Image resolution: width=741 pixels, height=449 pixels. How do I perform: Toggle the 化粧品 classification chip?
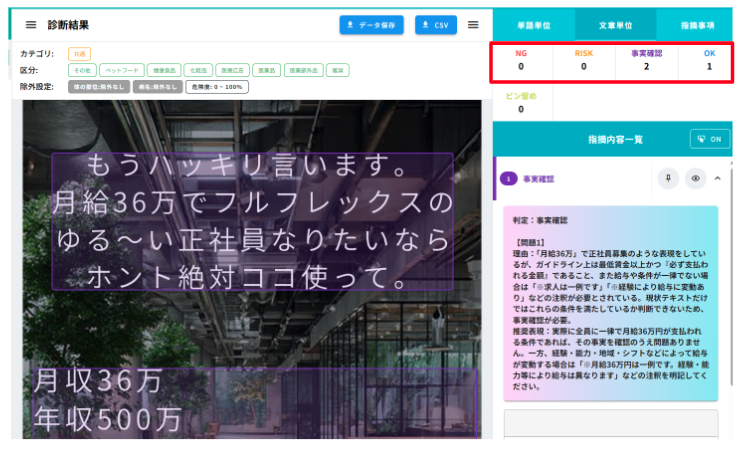tap(198, 70)
